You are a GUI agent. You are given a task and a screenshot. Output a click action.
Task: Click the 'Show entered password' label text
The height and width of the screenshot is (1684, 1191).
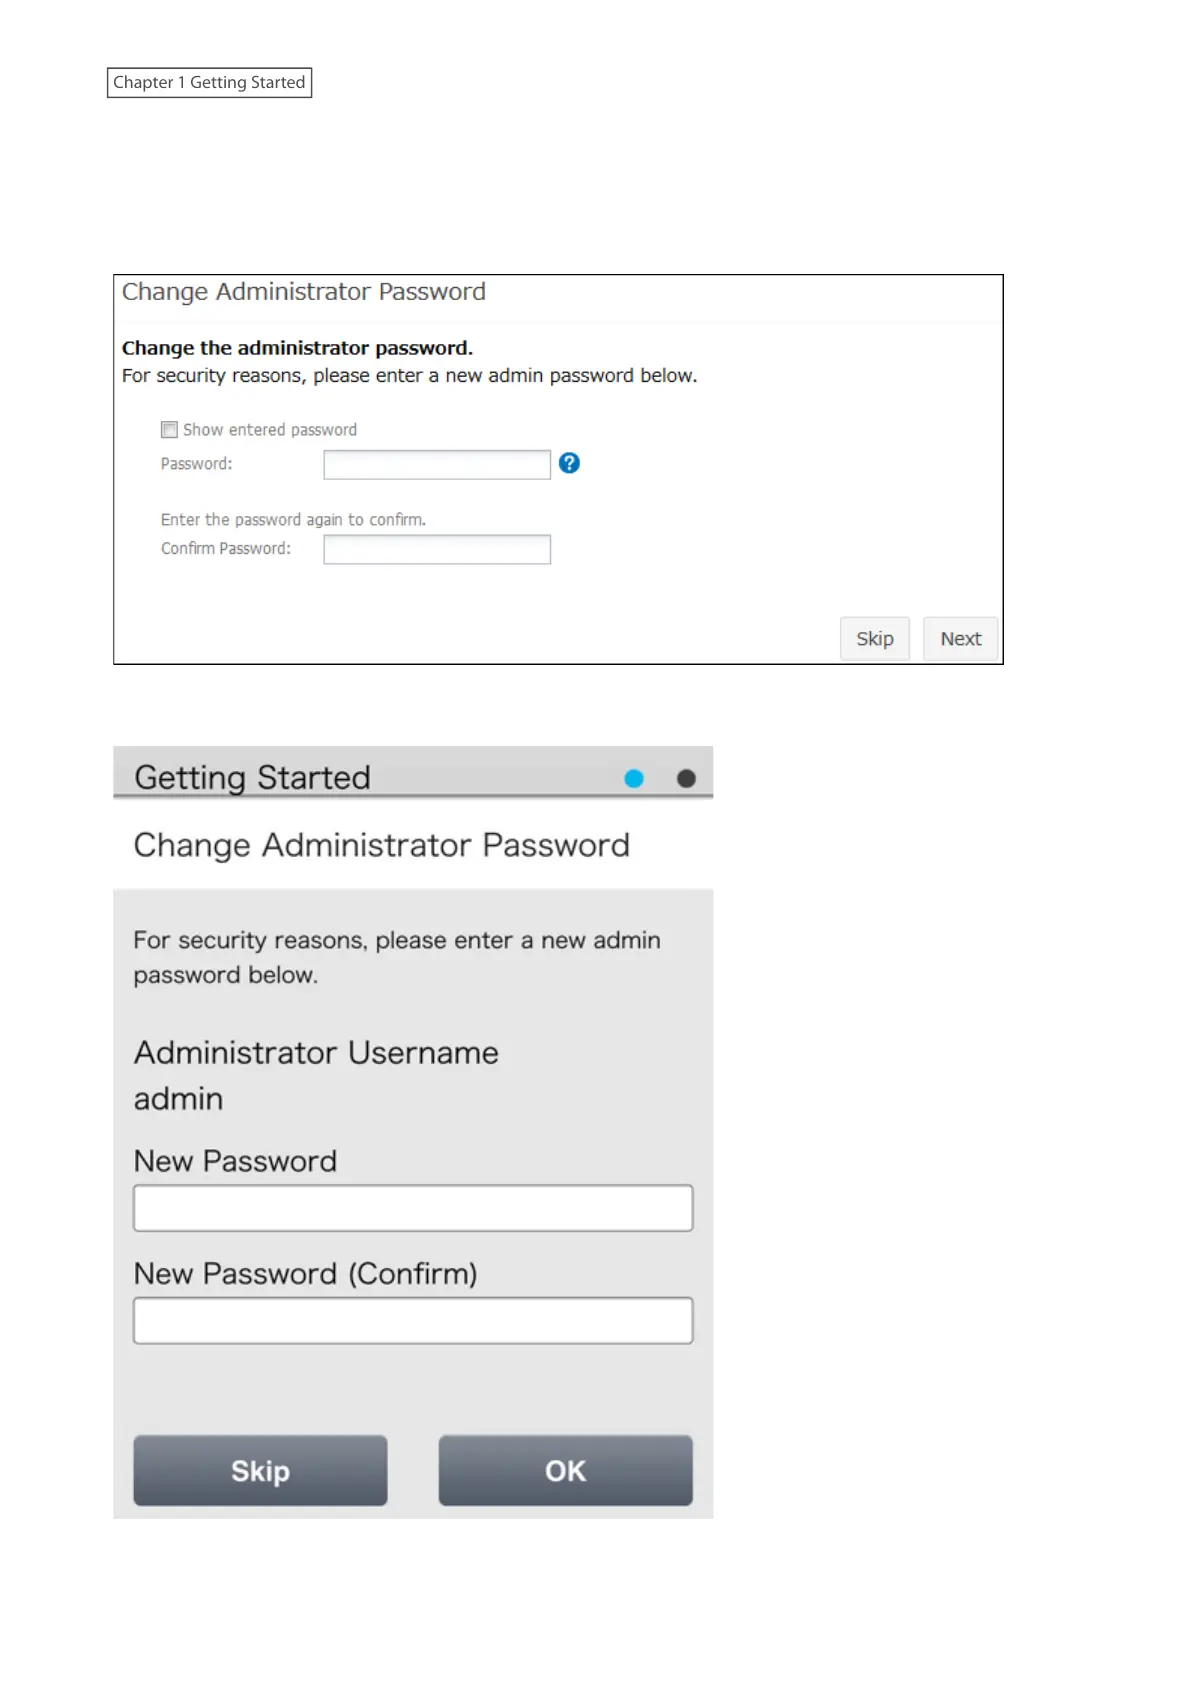pyautogui.click(x=269, y=430)
